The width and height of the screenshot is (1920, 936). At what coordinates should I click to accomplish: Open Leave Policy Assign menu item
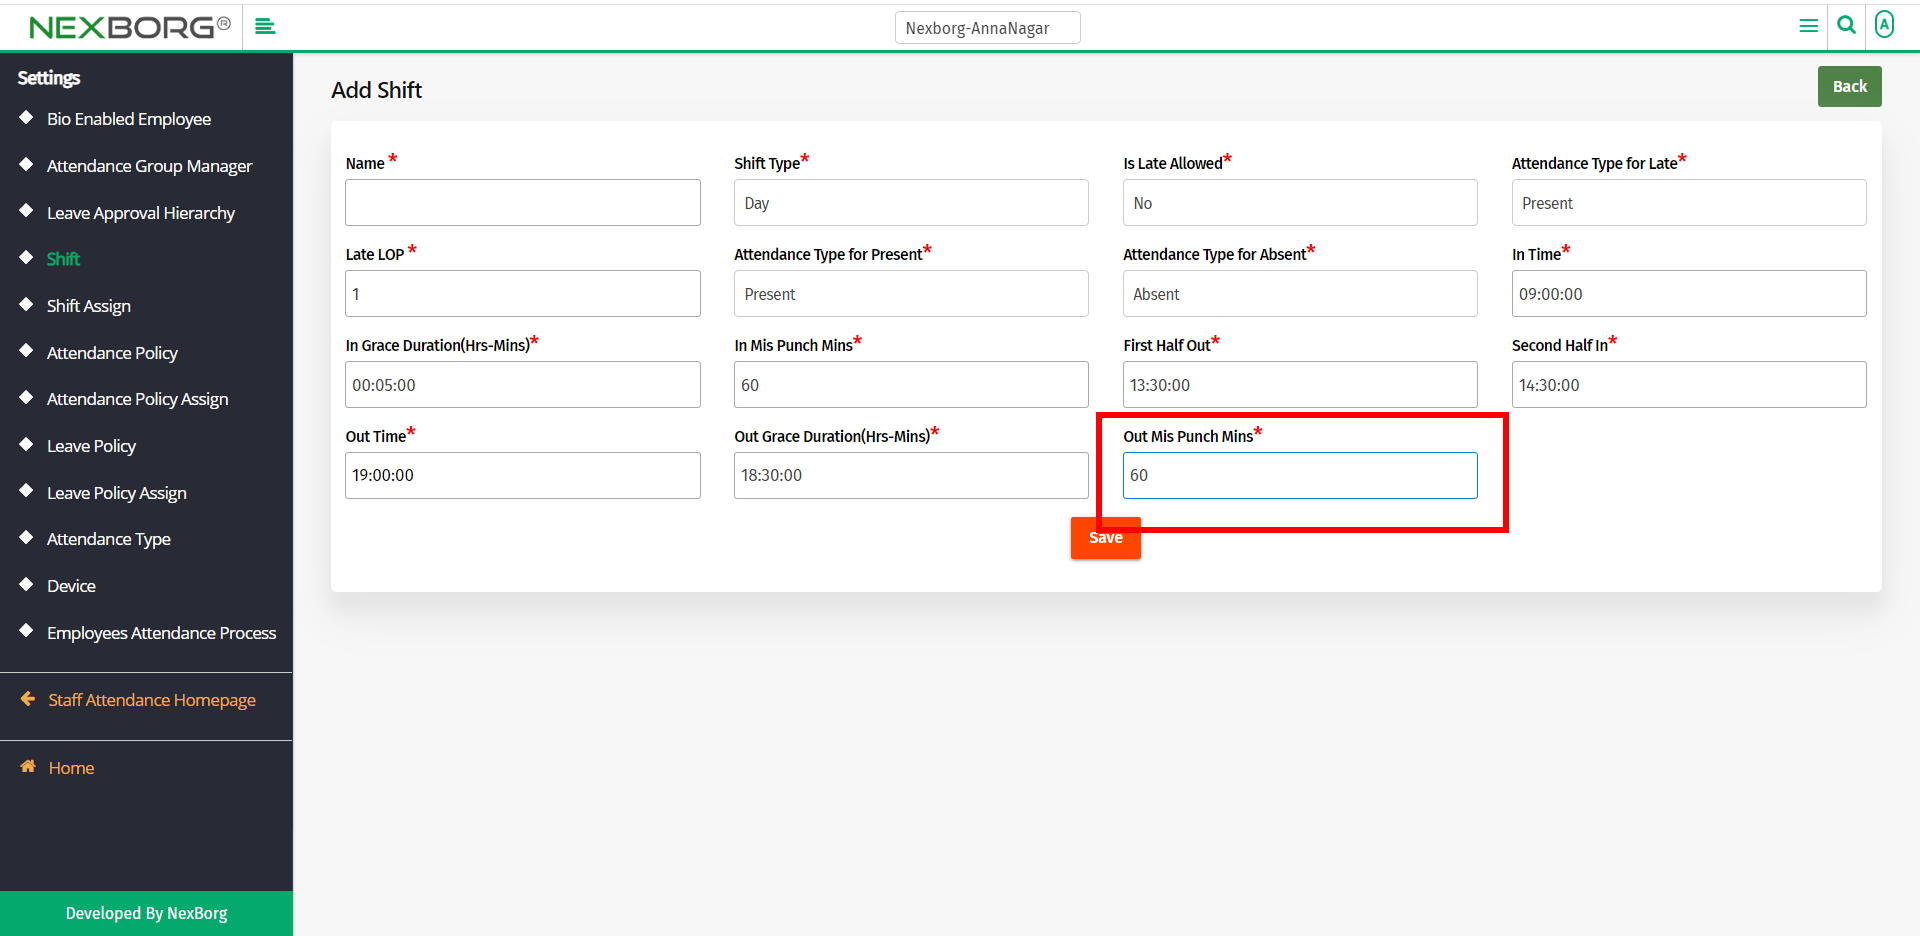[117, 493]
